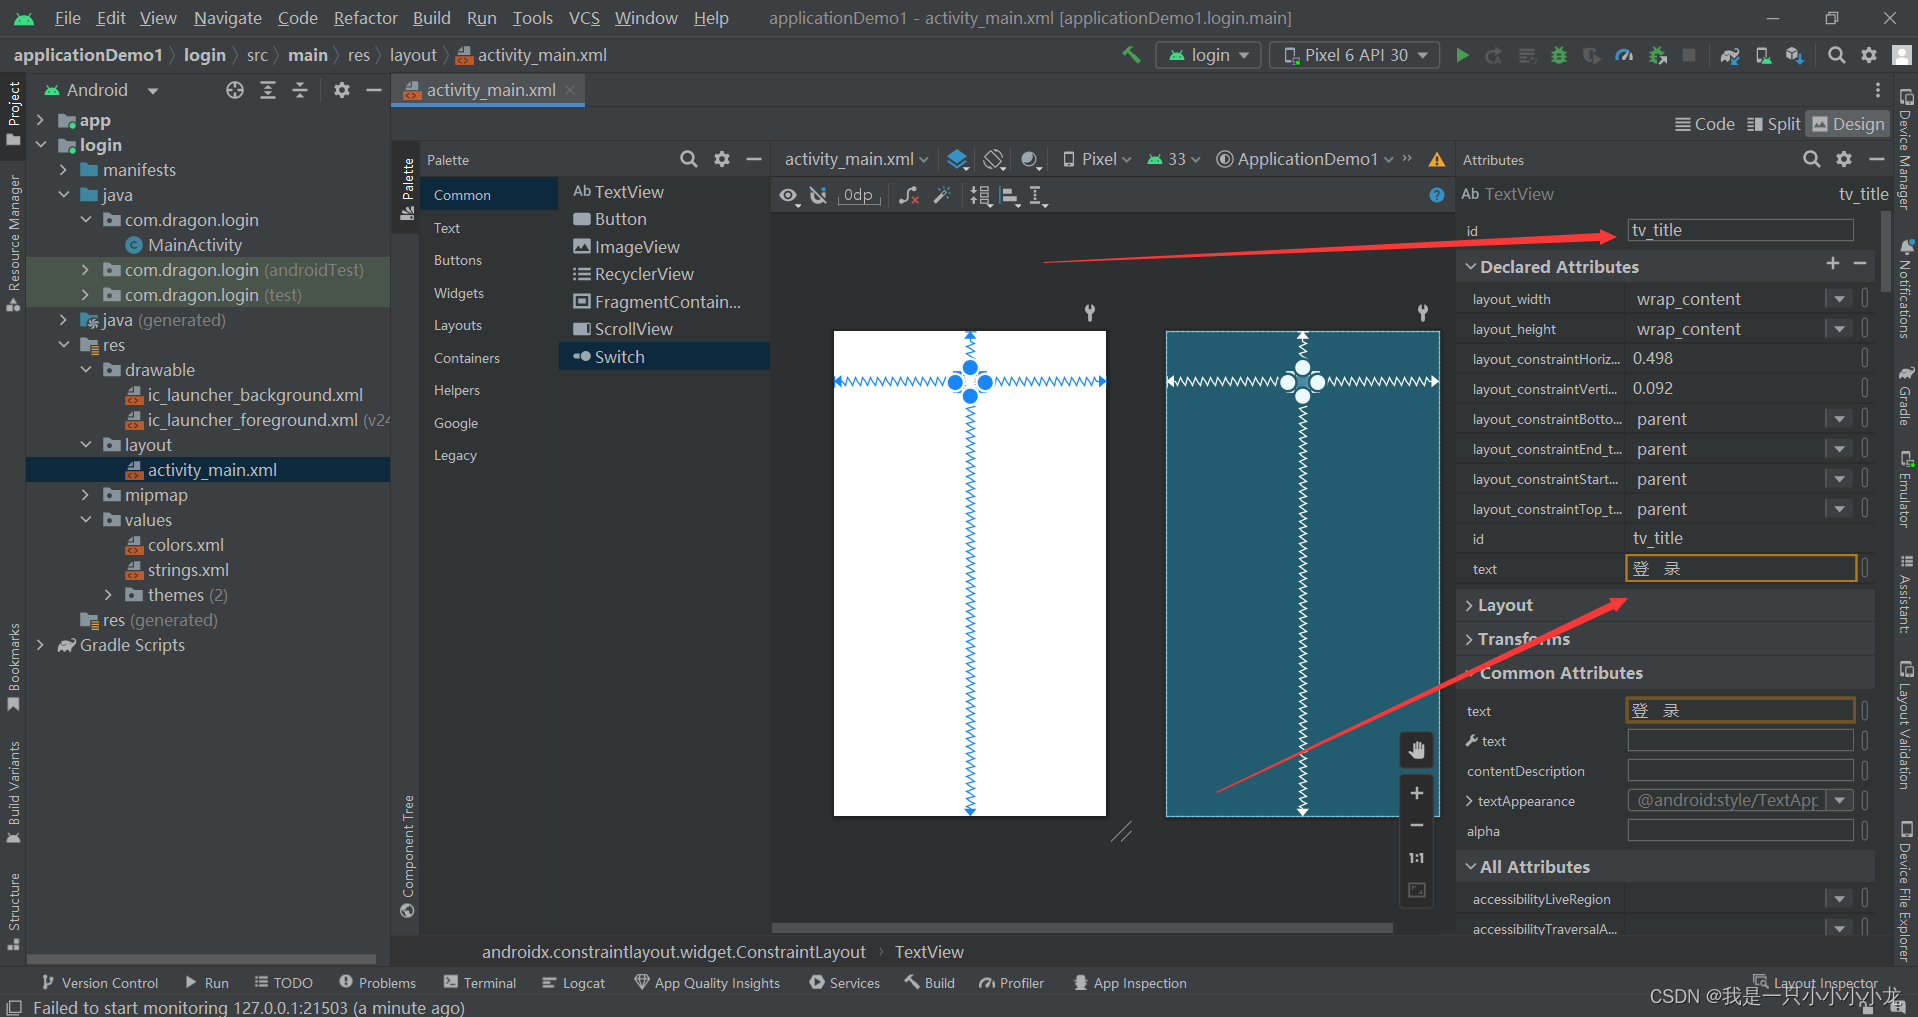Open the Terminal tool window
1918x1017 pixels.
coord(479,983)
